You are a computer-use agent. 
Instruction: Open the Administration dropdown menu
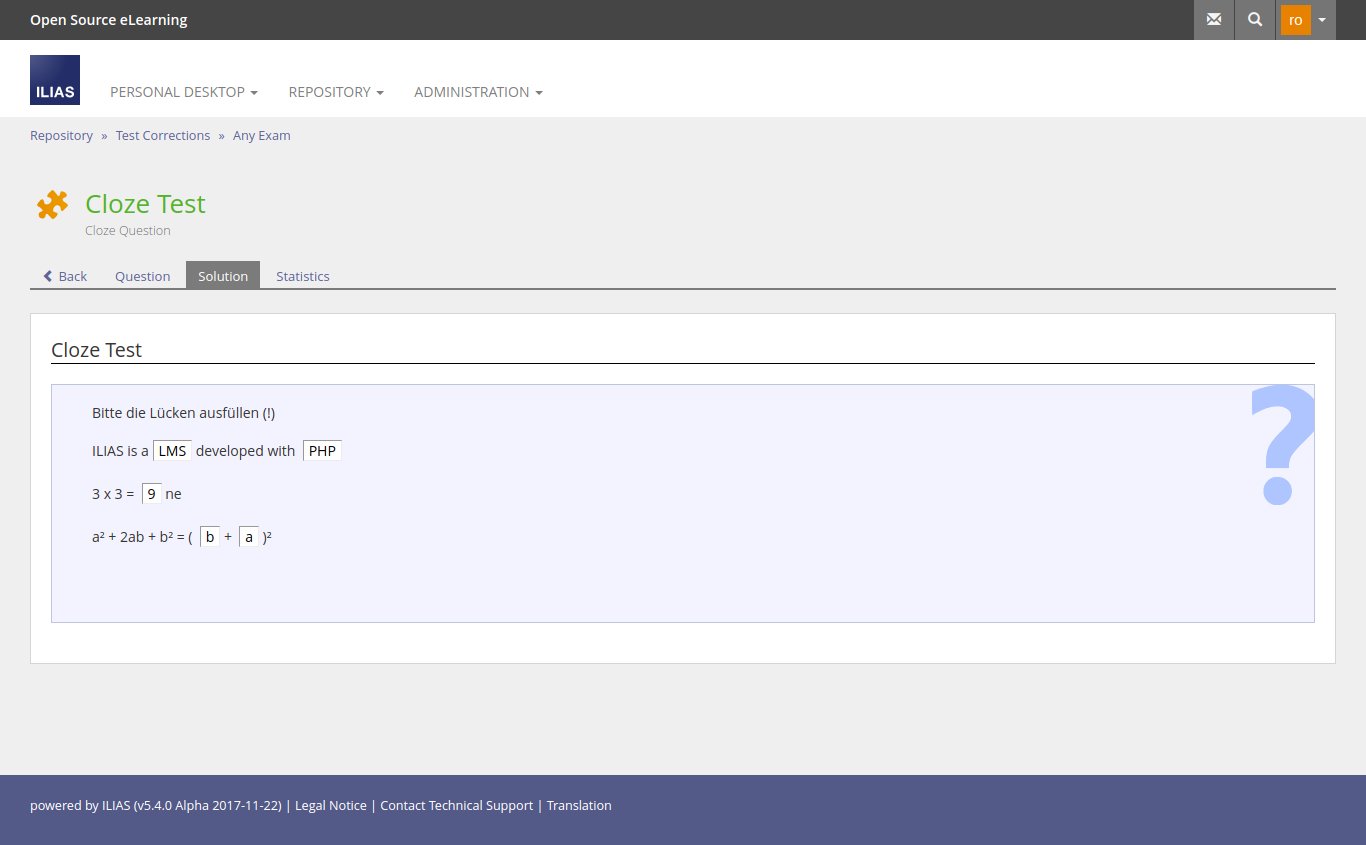(478, 92)
